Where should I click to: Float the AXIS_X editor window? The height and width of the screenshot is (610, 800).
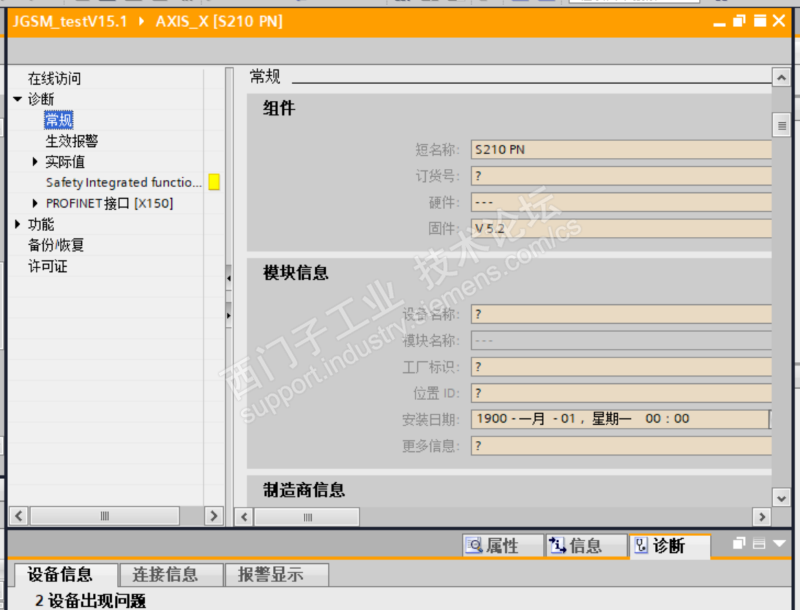(x=739, y=21)
